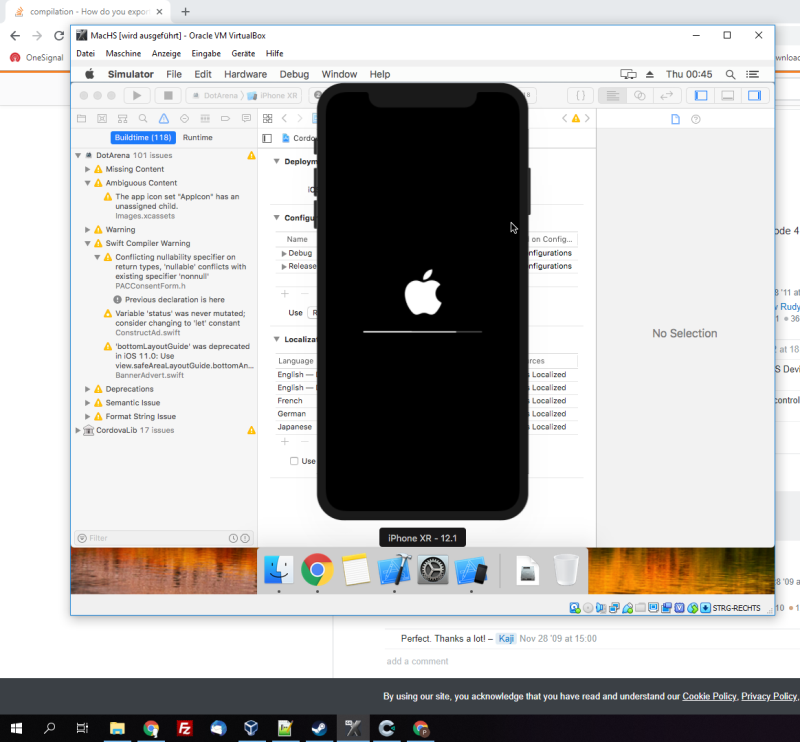
Task: Select the Variable 'status' never mutated warning
Action: point(176,323)
